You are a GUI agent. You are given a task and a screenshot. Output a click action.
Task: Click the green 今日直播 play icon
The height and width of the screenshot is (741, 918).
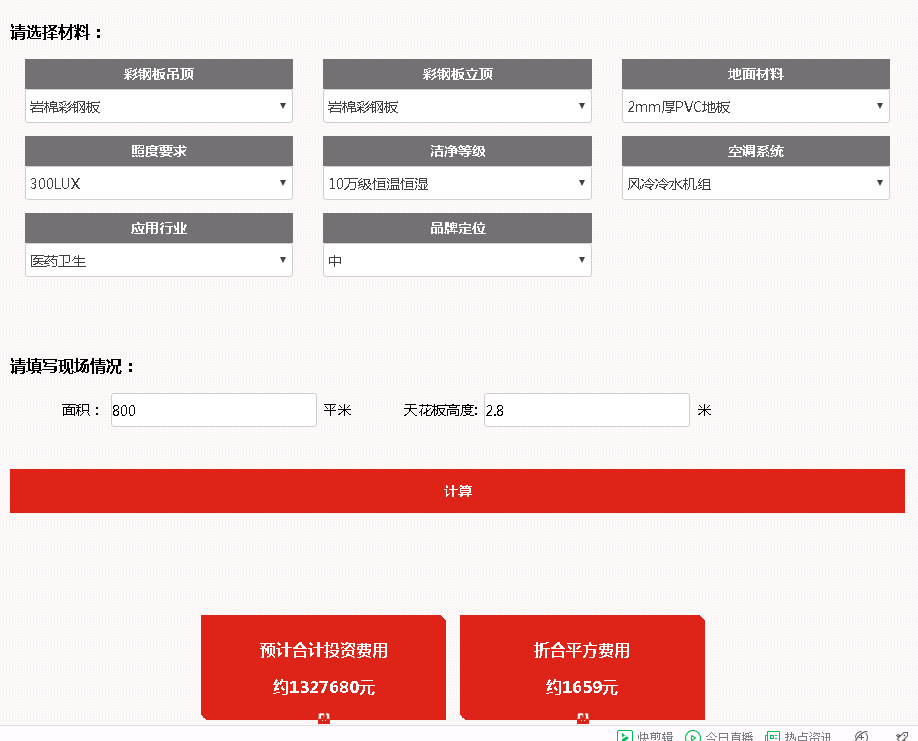click(693, 736)
